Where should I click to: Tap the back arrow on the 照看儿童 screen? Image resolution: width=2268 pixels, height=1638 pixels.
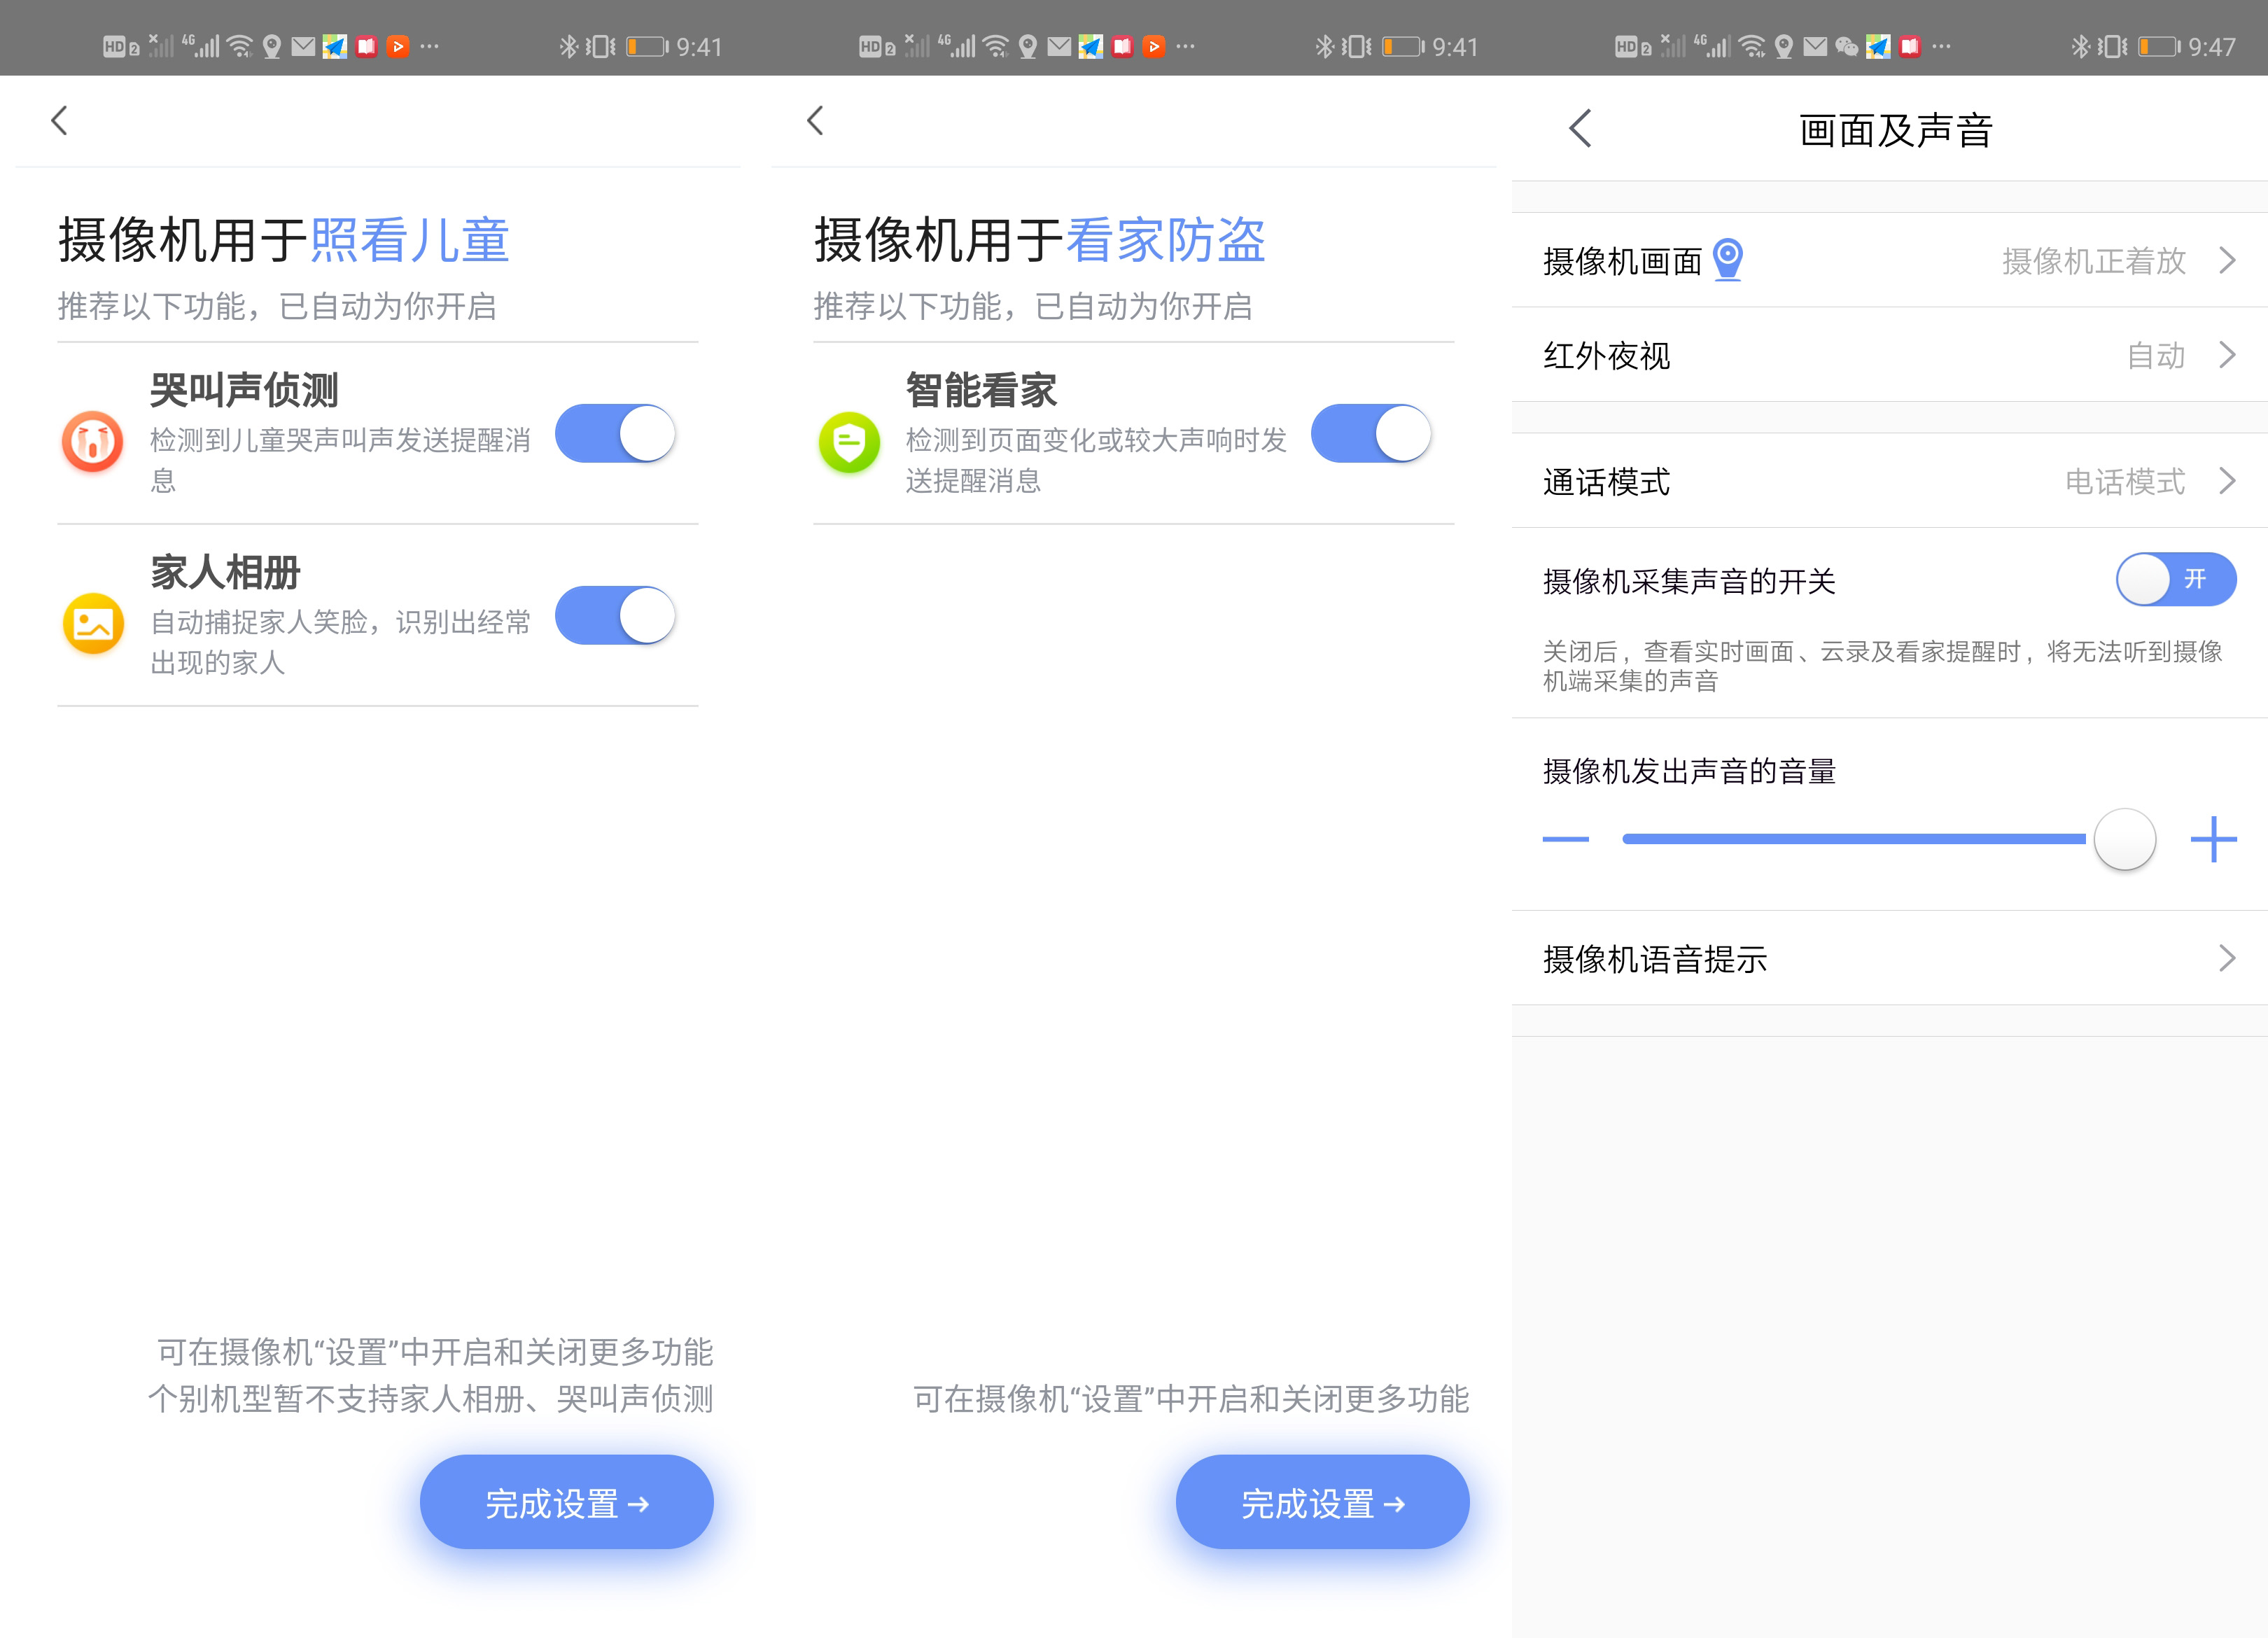coord(59,119)
